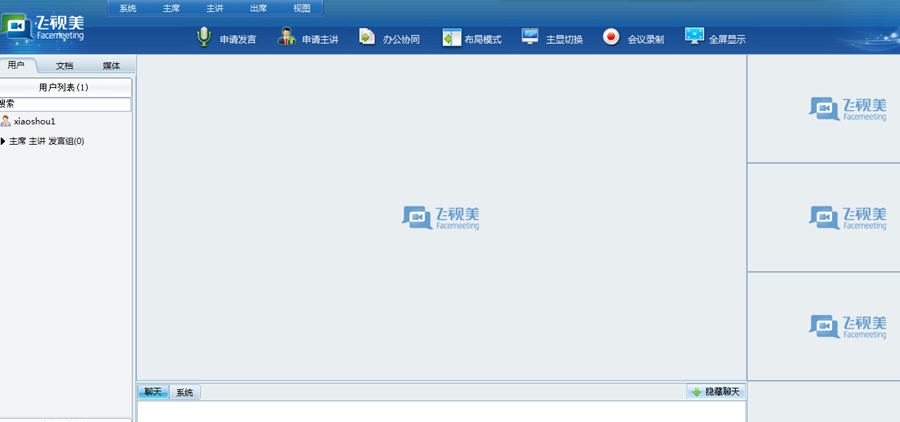Click the 全屏显示 label
This screenshot has width=900, height=422.
tap(727, 40)
